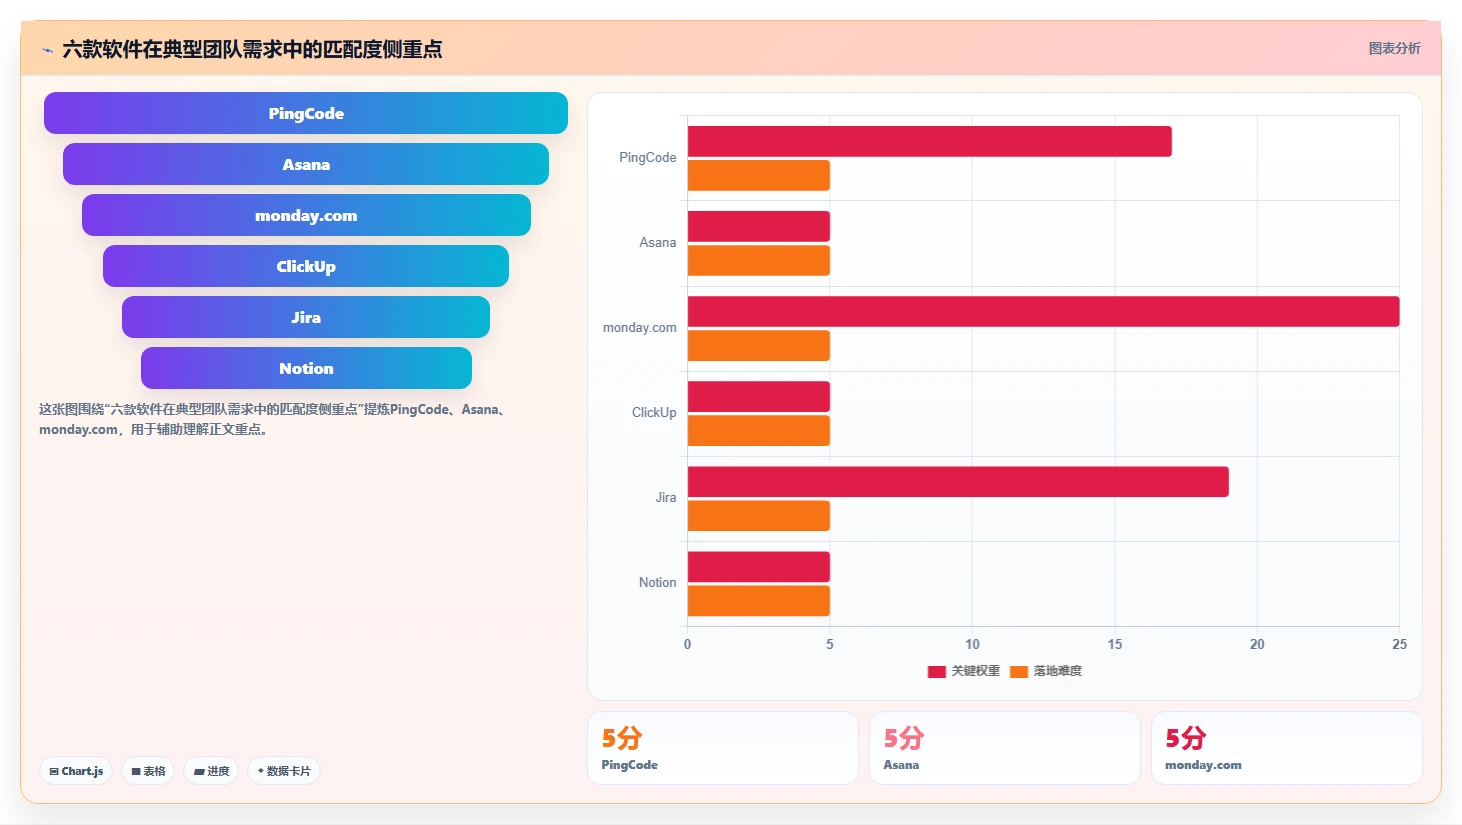
Task: Click the Chart.js tag chip
Action: (76, 771)
